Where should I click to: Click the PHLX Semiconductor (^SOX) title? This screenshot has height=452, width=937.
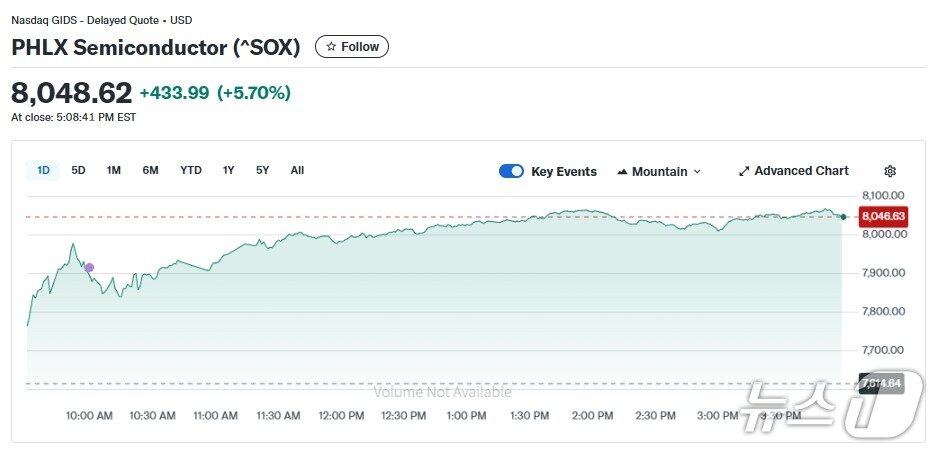pyautogui.click(x=156, y=47)
